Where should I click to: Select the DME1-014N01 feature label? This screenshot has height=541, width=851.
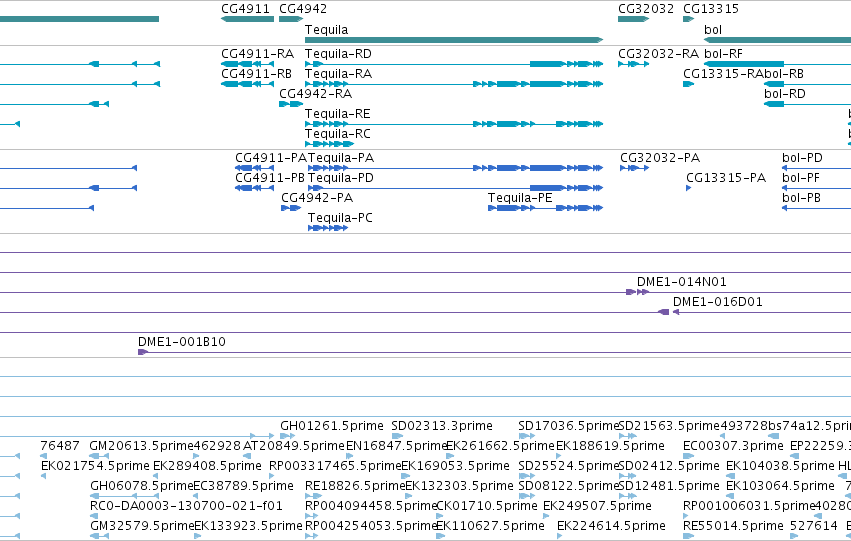[681, 282]
